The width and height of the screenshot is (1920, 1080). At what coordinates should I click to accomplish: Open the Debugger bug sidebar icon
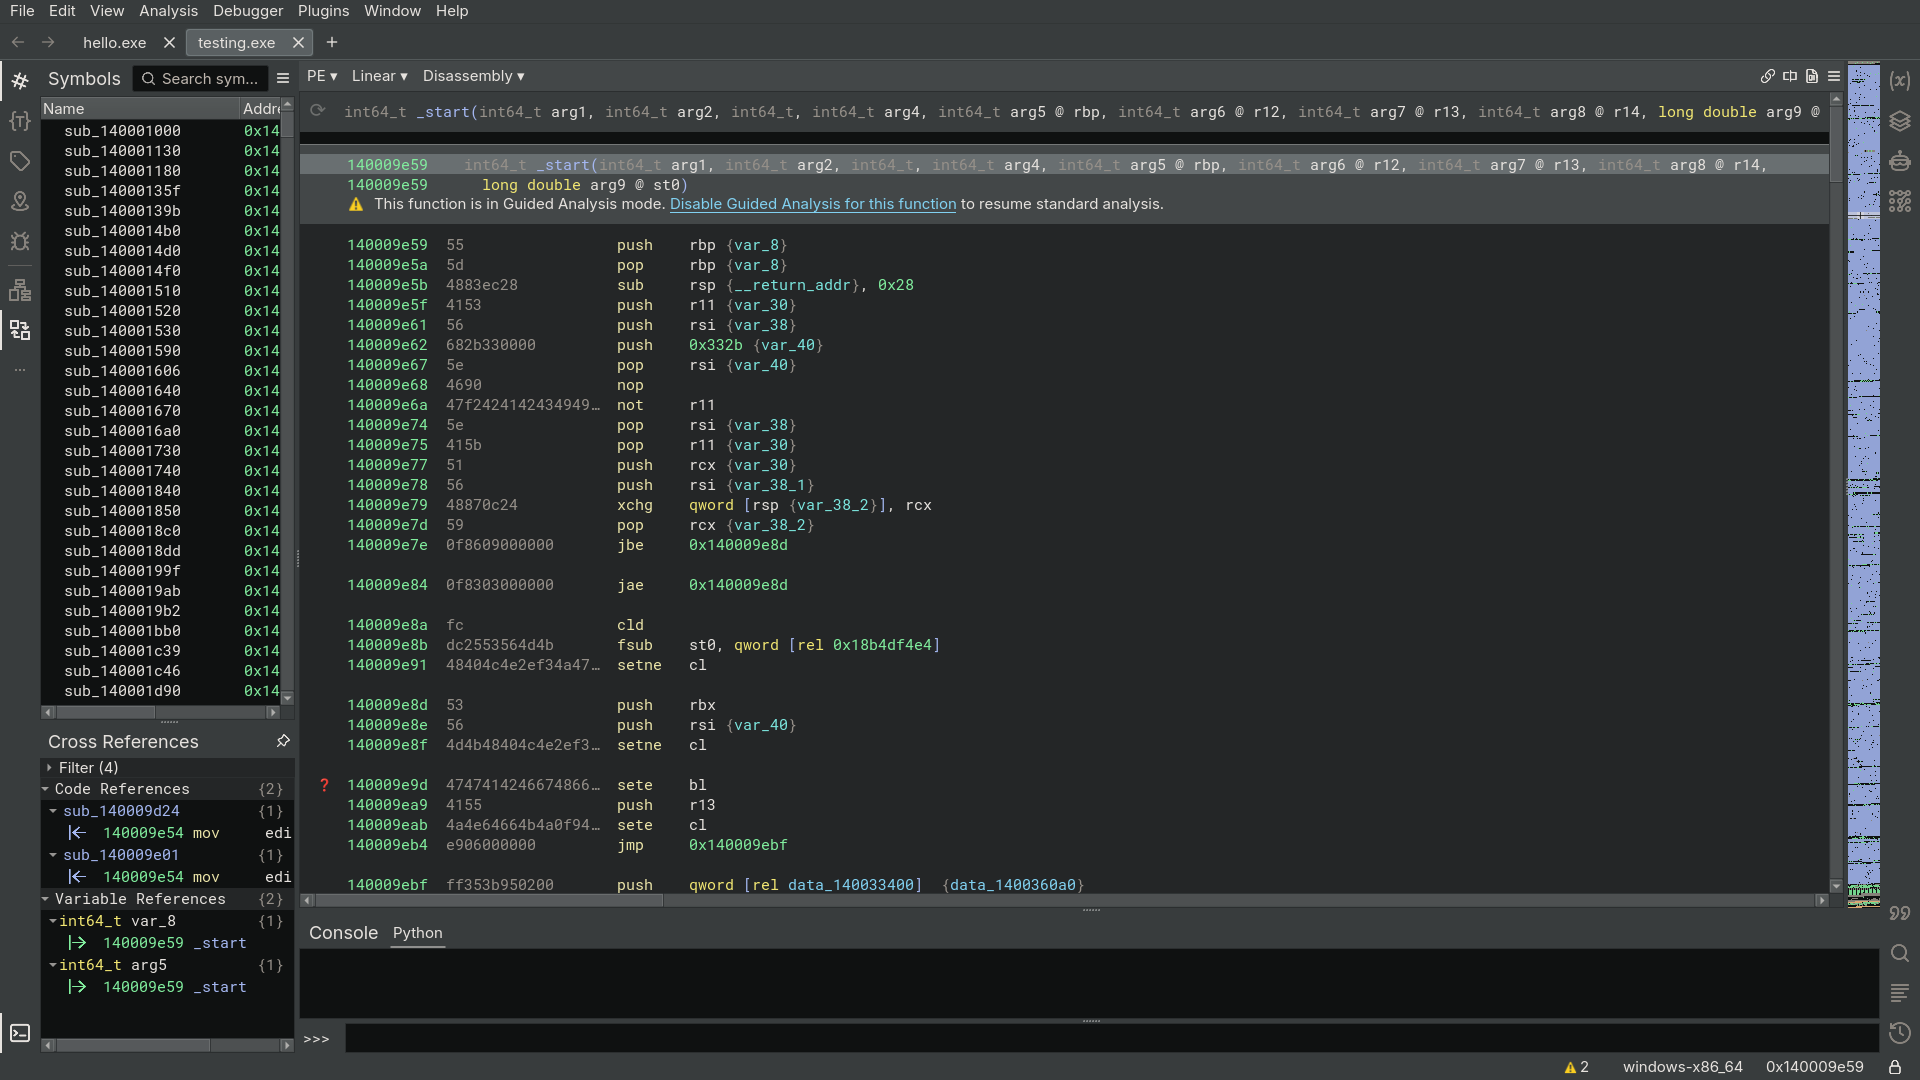coord(20,241)
